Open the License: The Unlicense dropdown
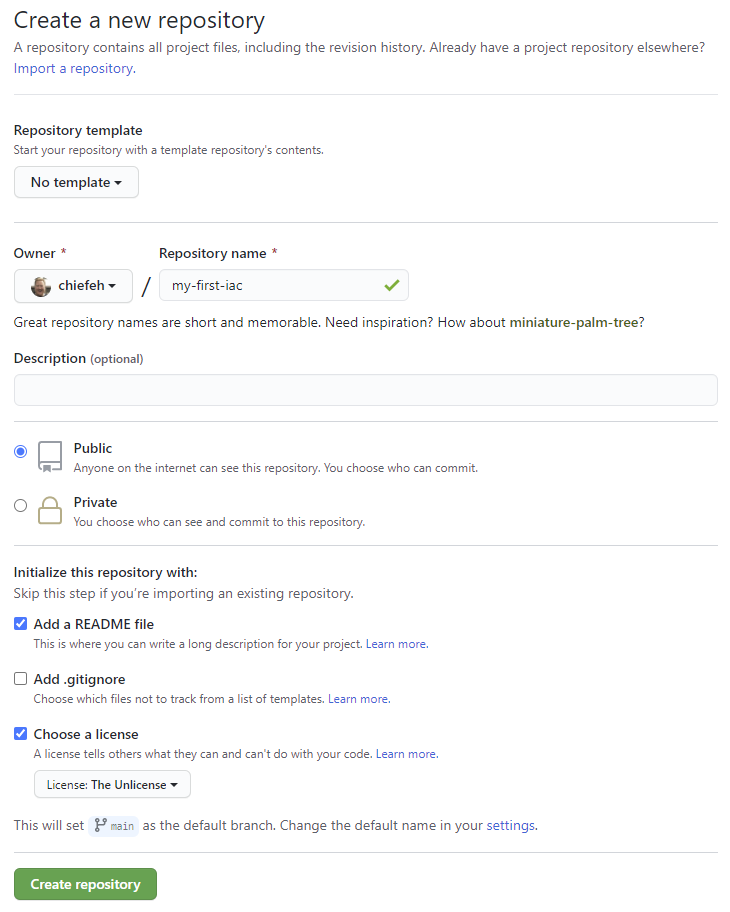The width and height of the screenshot is (730, 912). point(112,785)
